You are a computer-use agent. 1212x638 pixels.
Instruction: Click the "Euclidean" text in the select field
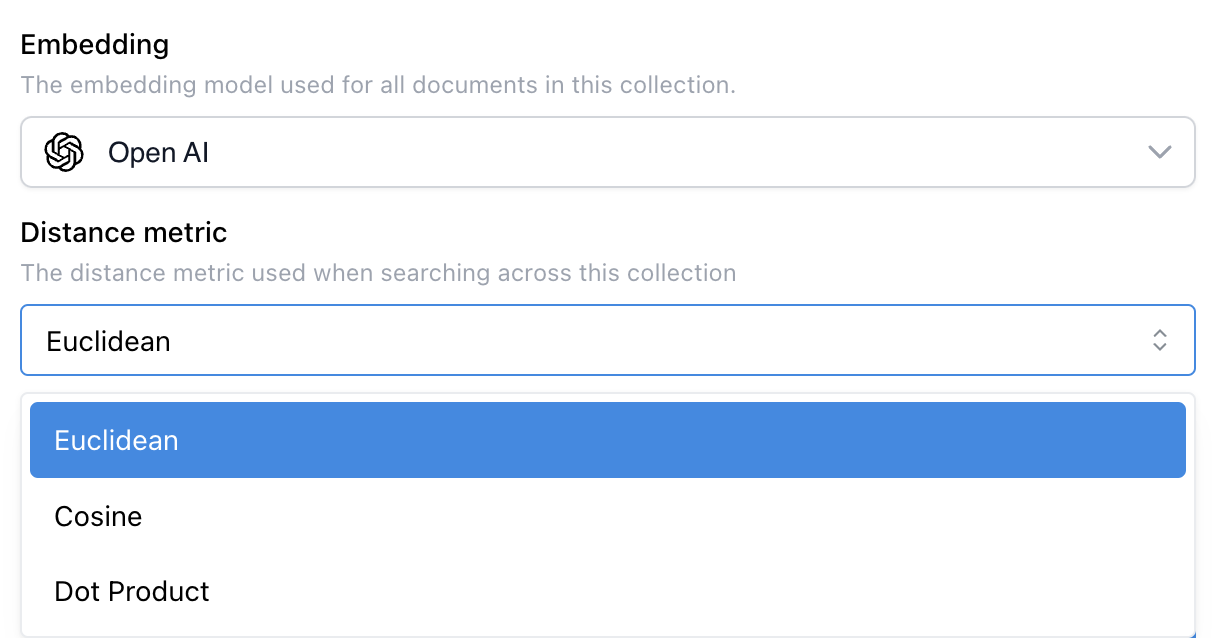click(108, 341)
